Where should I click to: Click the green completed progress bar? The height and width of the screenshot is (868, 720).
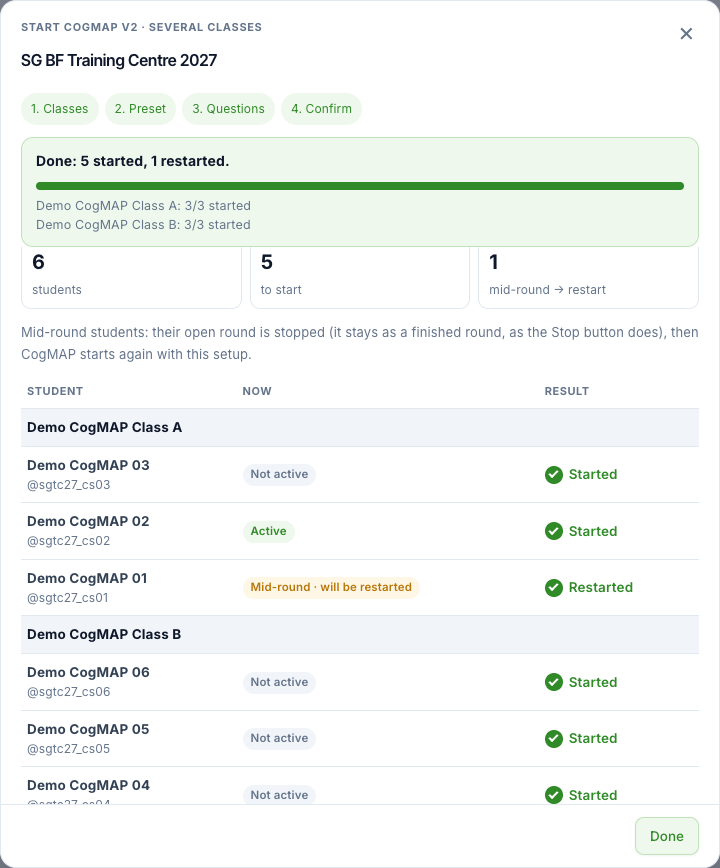[360, 186]
